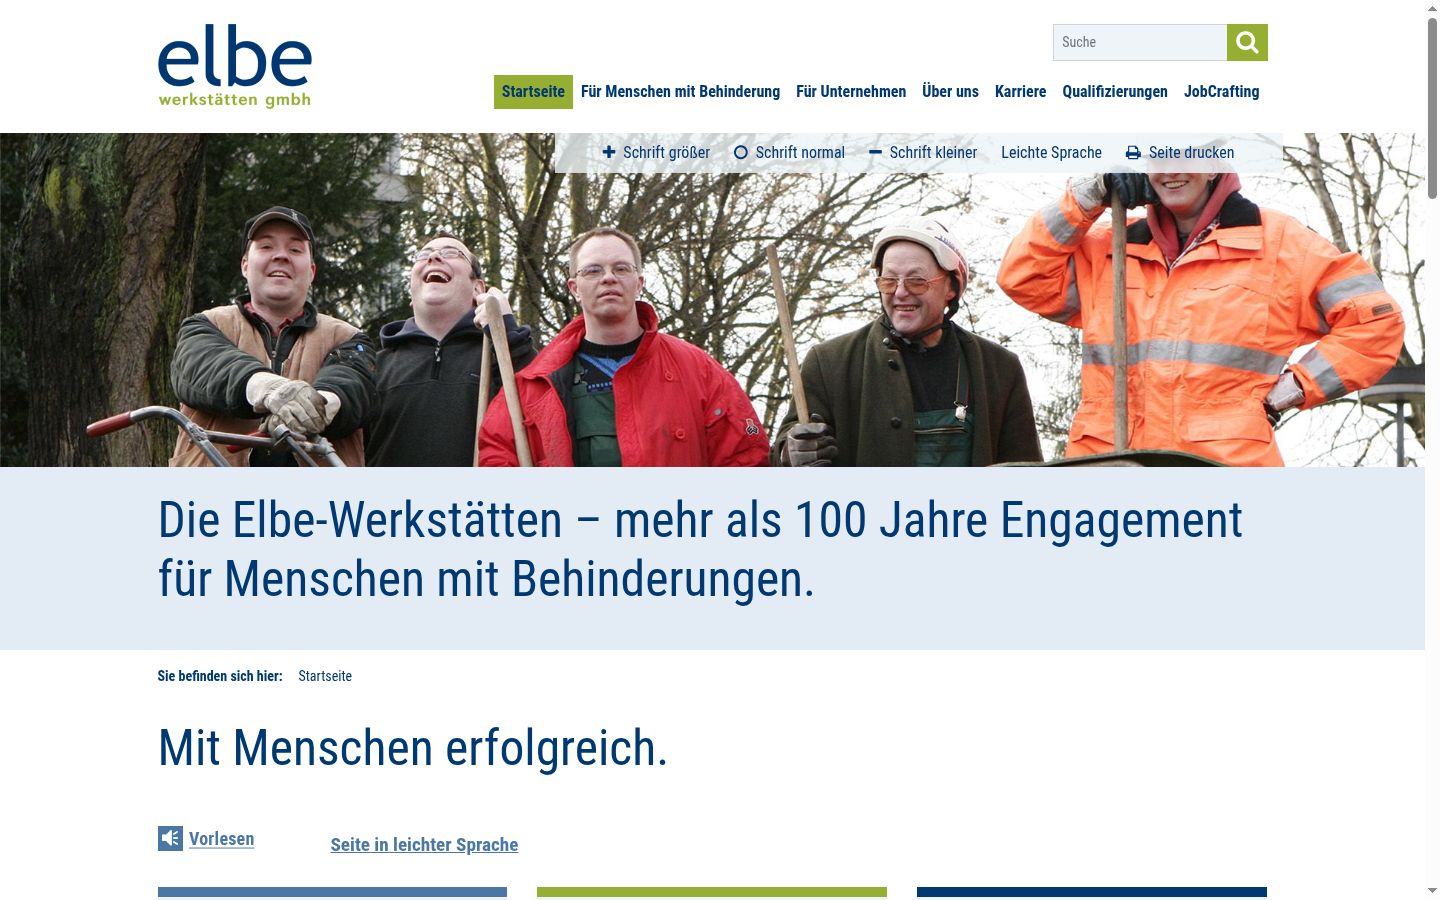
Task: Click the vertical page scrollbar thumb
Action: click(1432, 100)
